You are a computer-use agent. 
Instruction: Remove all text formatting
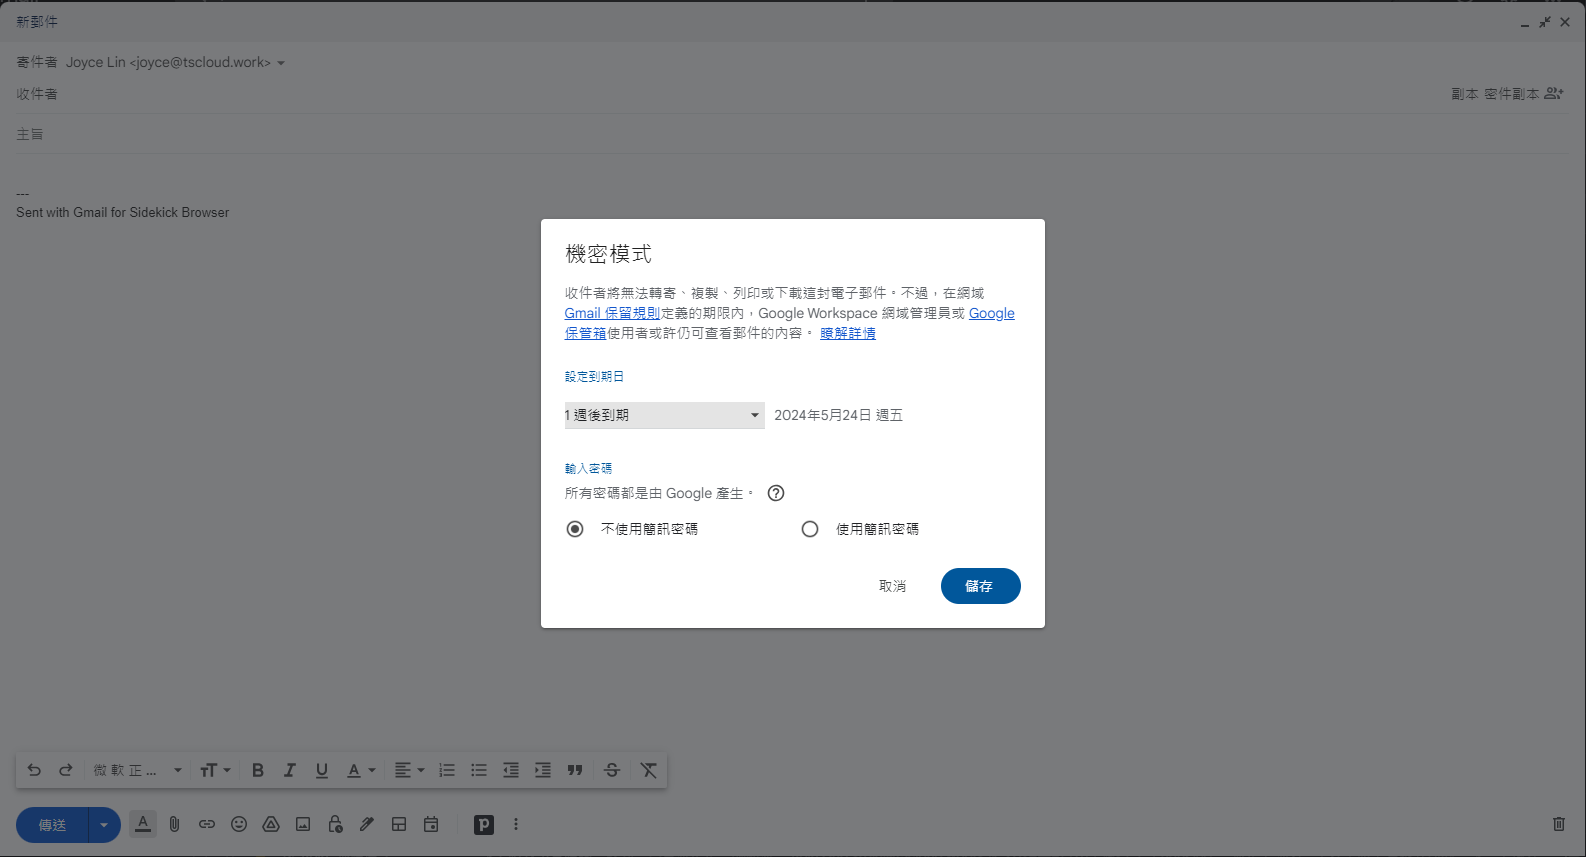[649, 770]
